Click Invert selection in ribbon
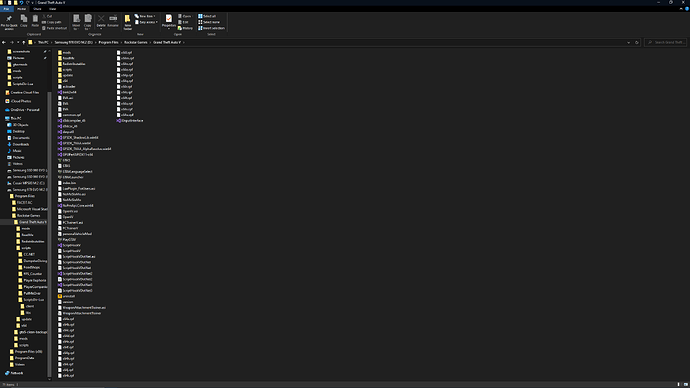Viewport: 690px width, 388px height. pyautogui.click(x=212, y=28)
